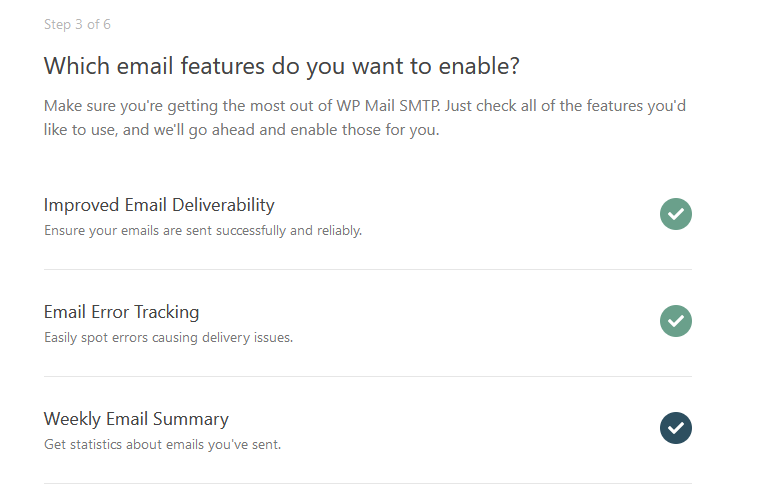The height and width of the screenshot is (490, 764).
Task: Click the "Which email features" page heading
Action: [282, 66]
